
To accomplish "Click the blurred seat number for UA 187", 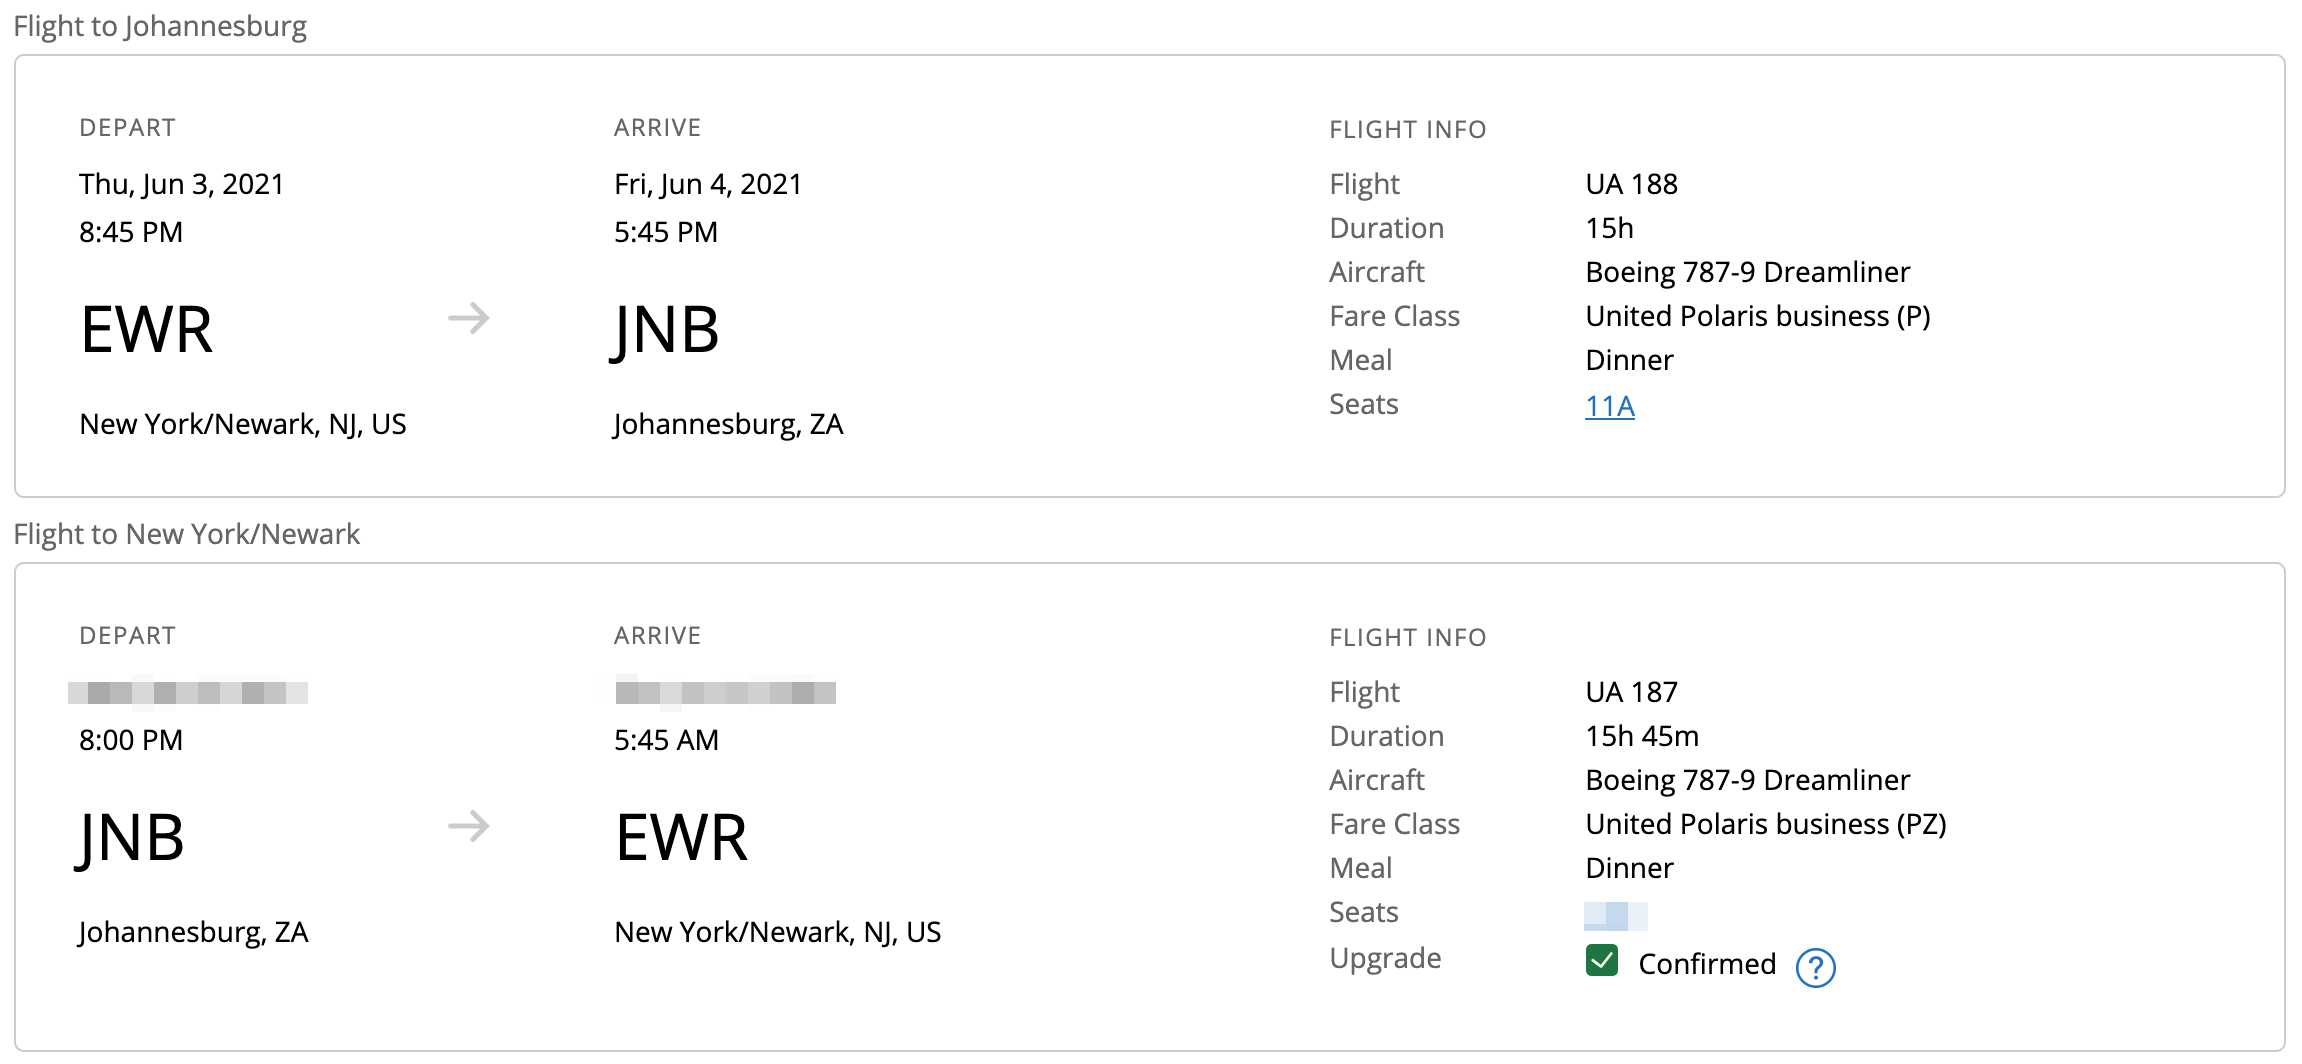I will pos(1615,915).
